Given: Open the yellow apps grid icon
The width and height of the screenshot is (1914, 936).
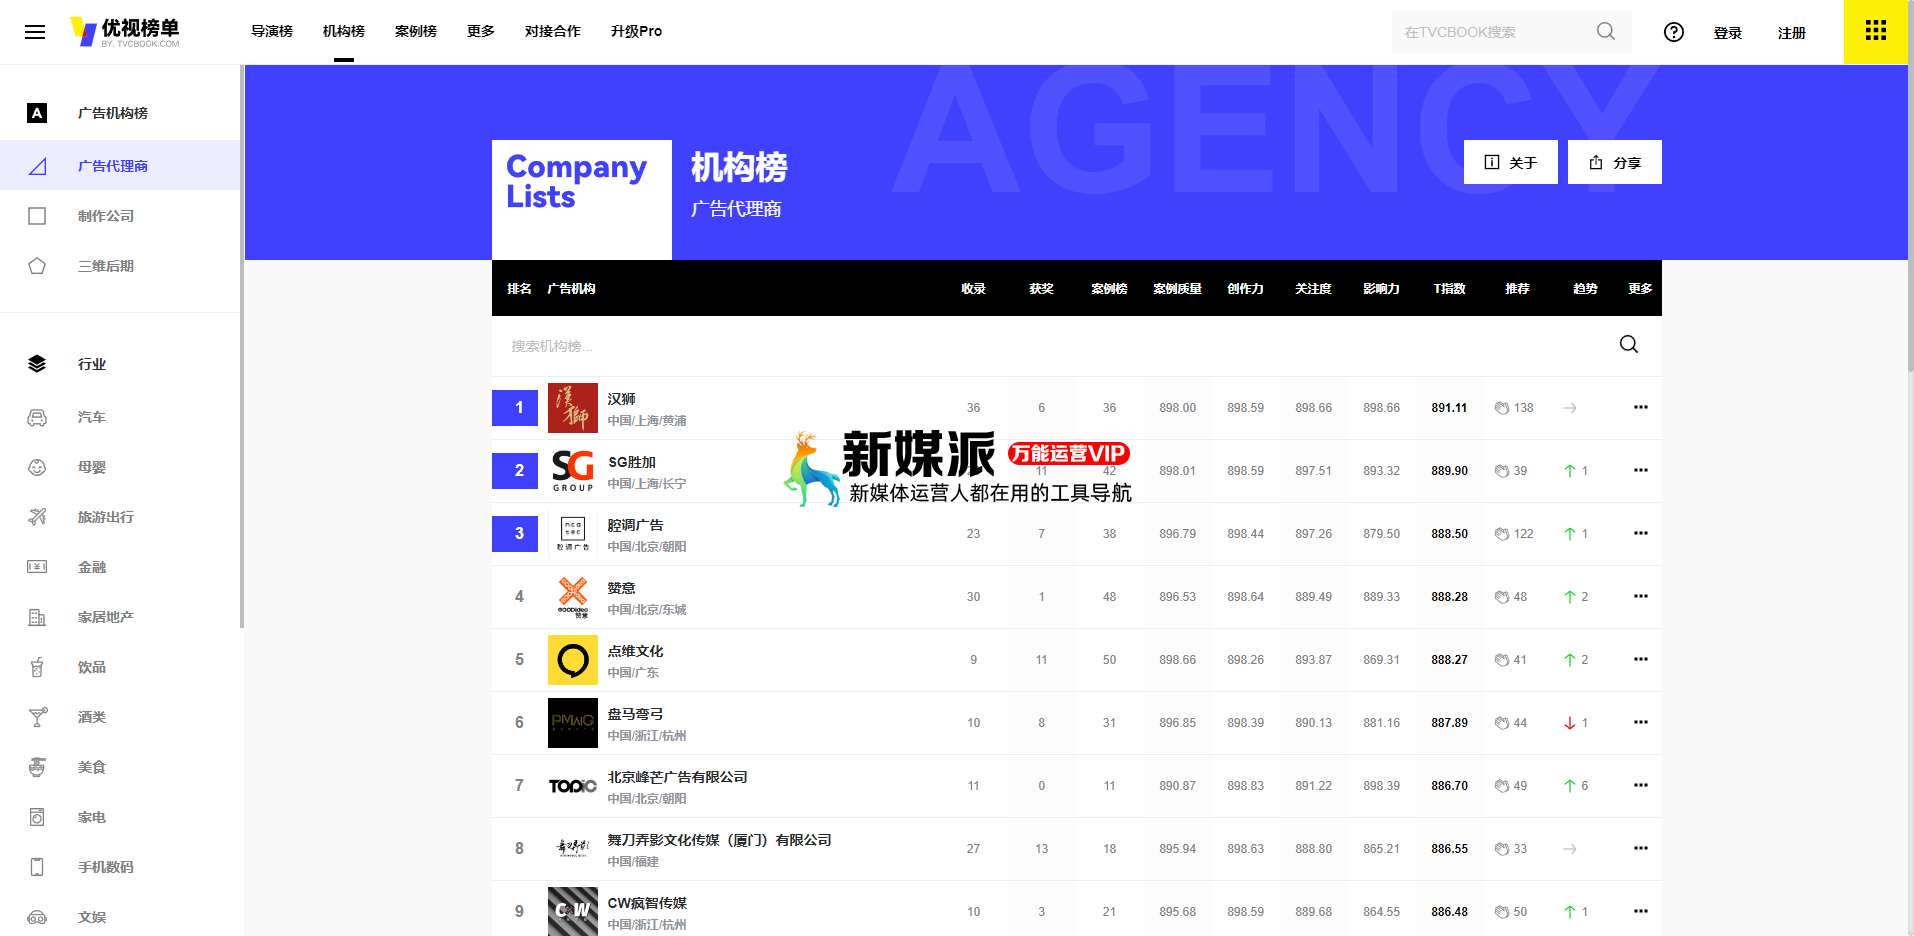Looking at the screenshot, I should pos(1876,31).
